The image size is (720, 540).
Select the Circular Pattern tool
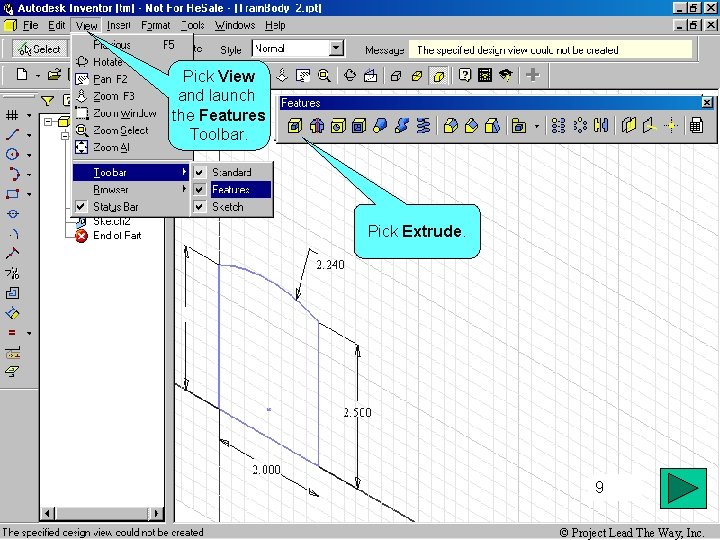580,125
